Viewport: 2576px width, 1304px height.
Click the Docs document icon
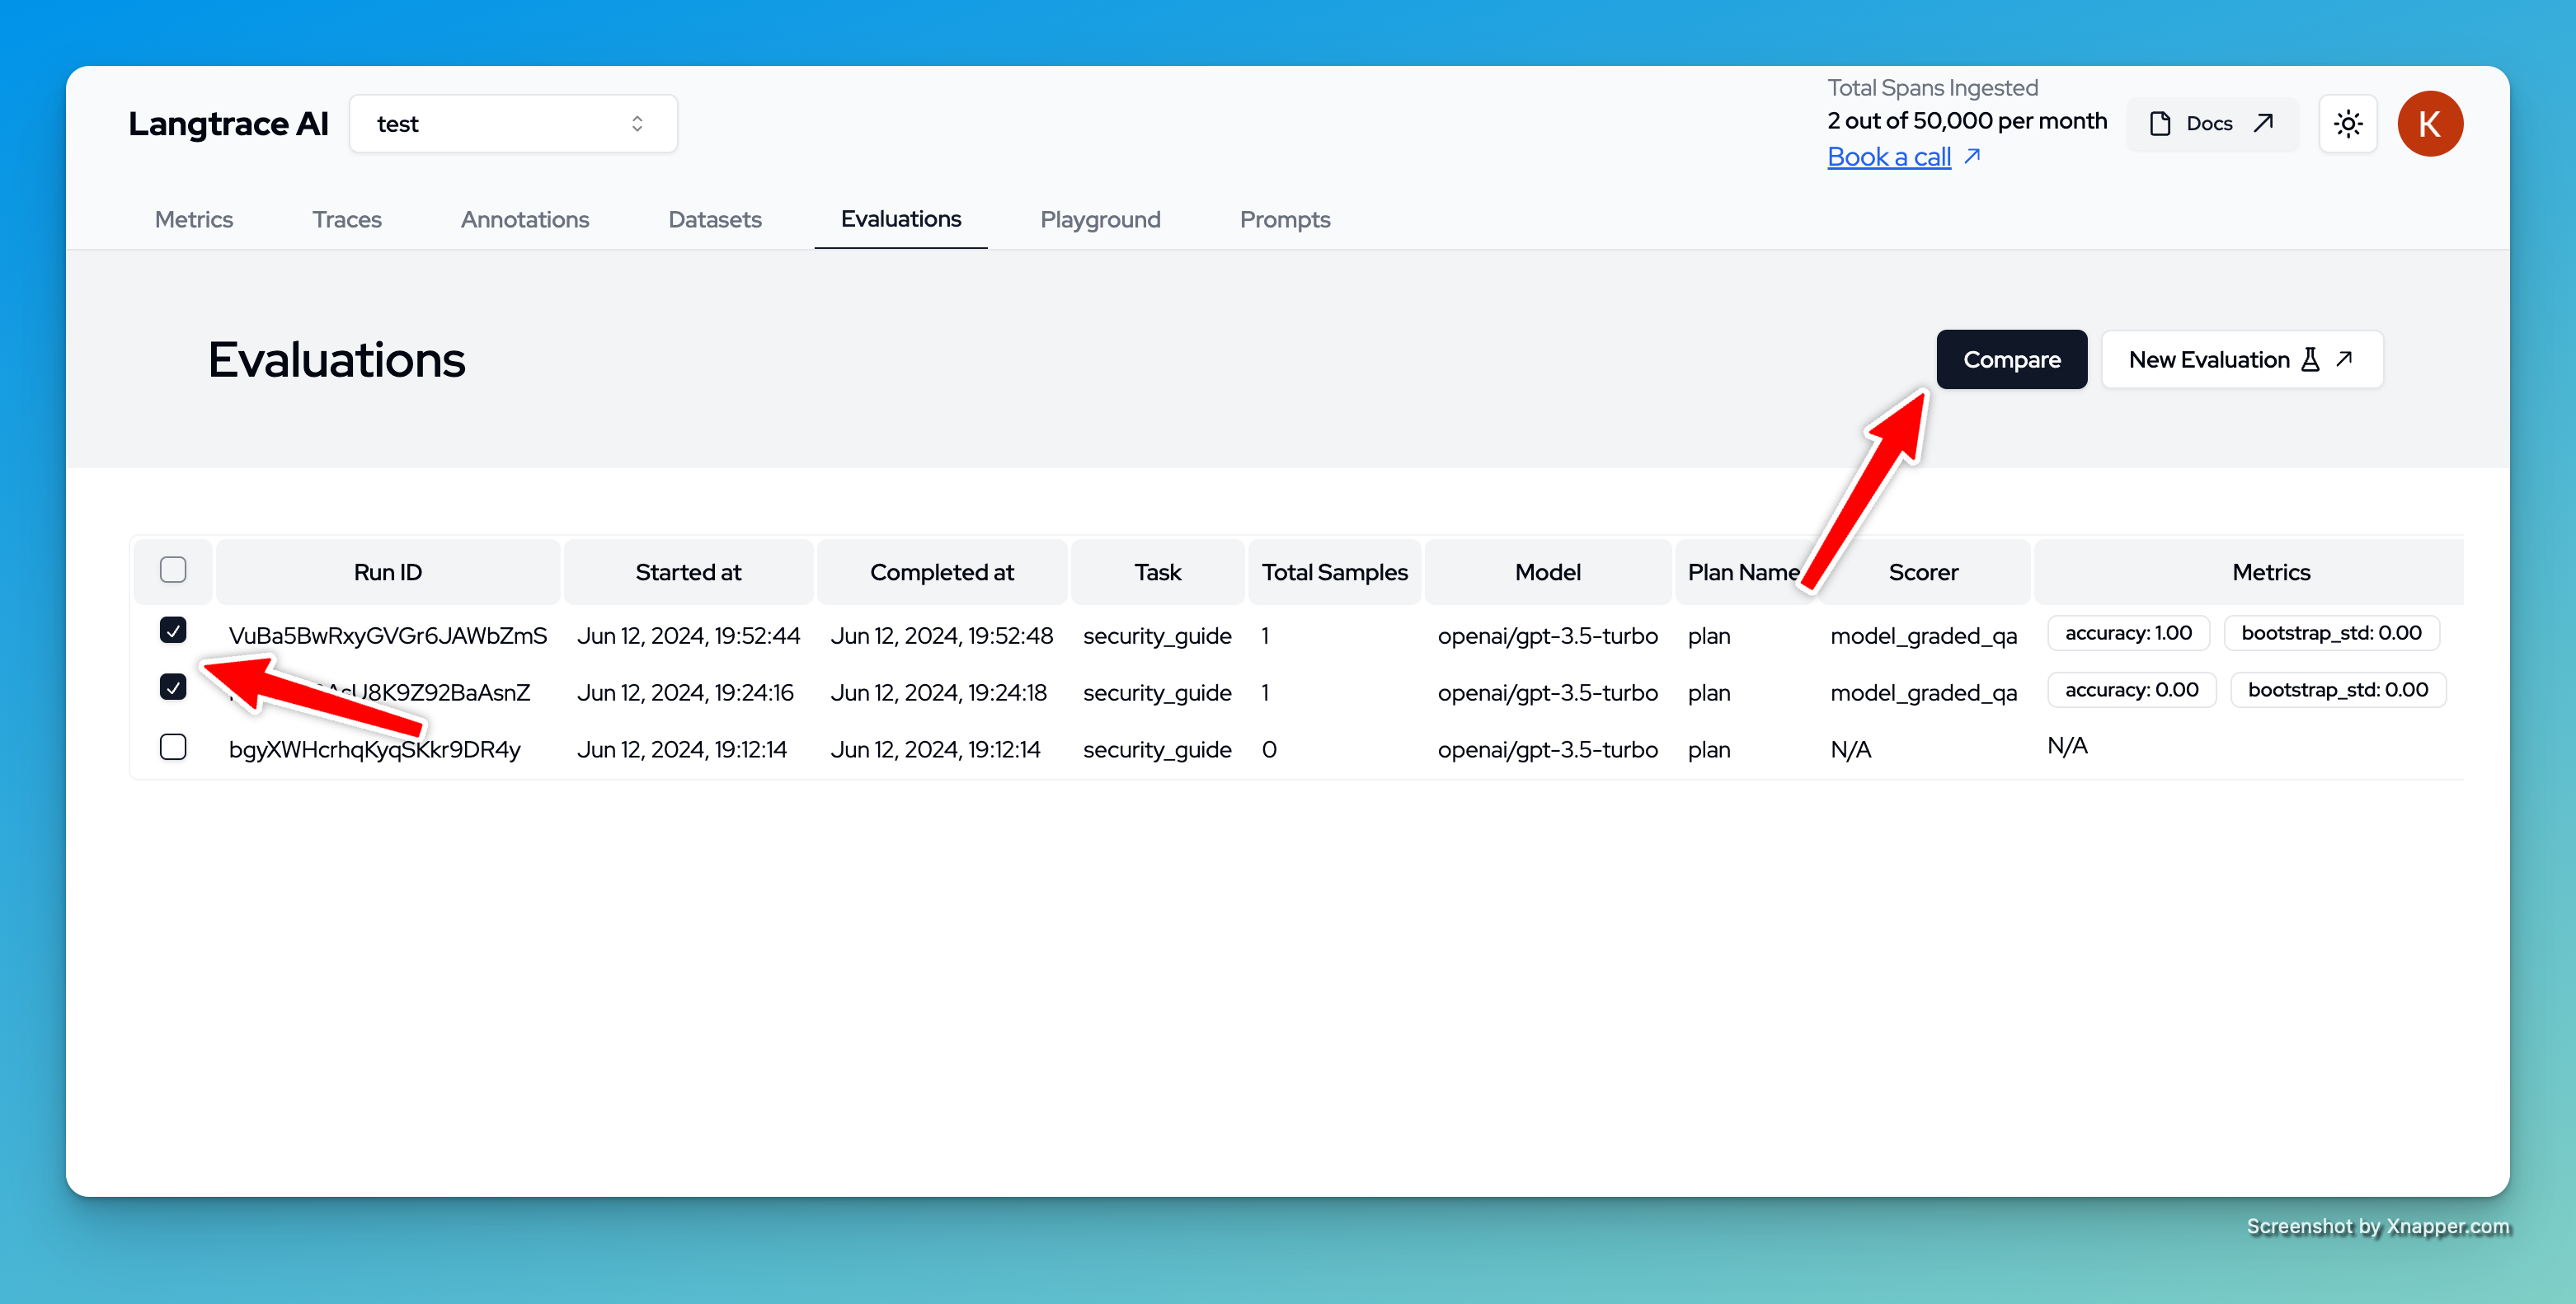tap(2160, 124)
